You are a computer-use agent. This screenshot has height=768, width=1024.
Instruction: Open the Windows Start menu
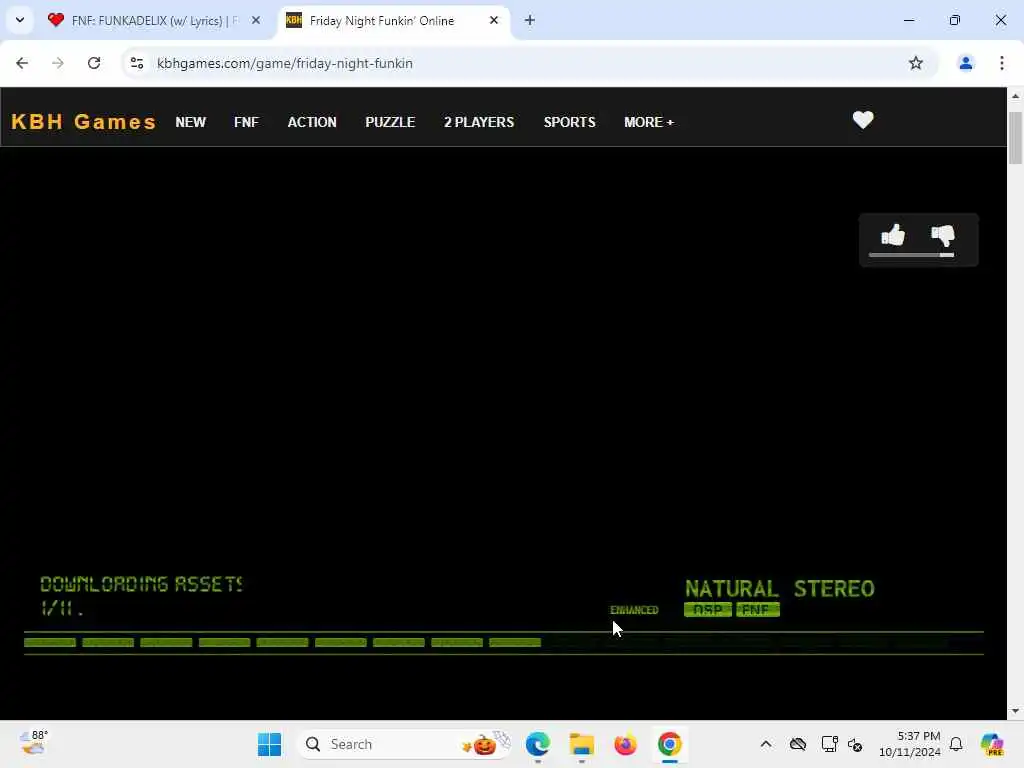click(269, 744)
